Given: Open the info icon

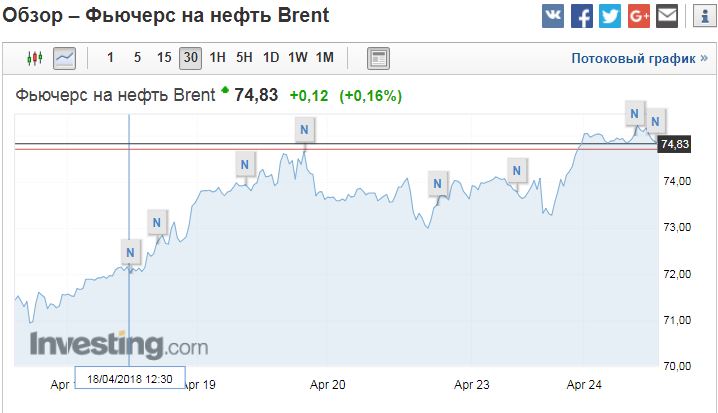Looking at the screenshot, I should click(x=704, y=16).
